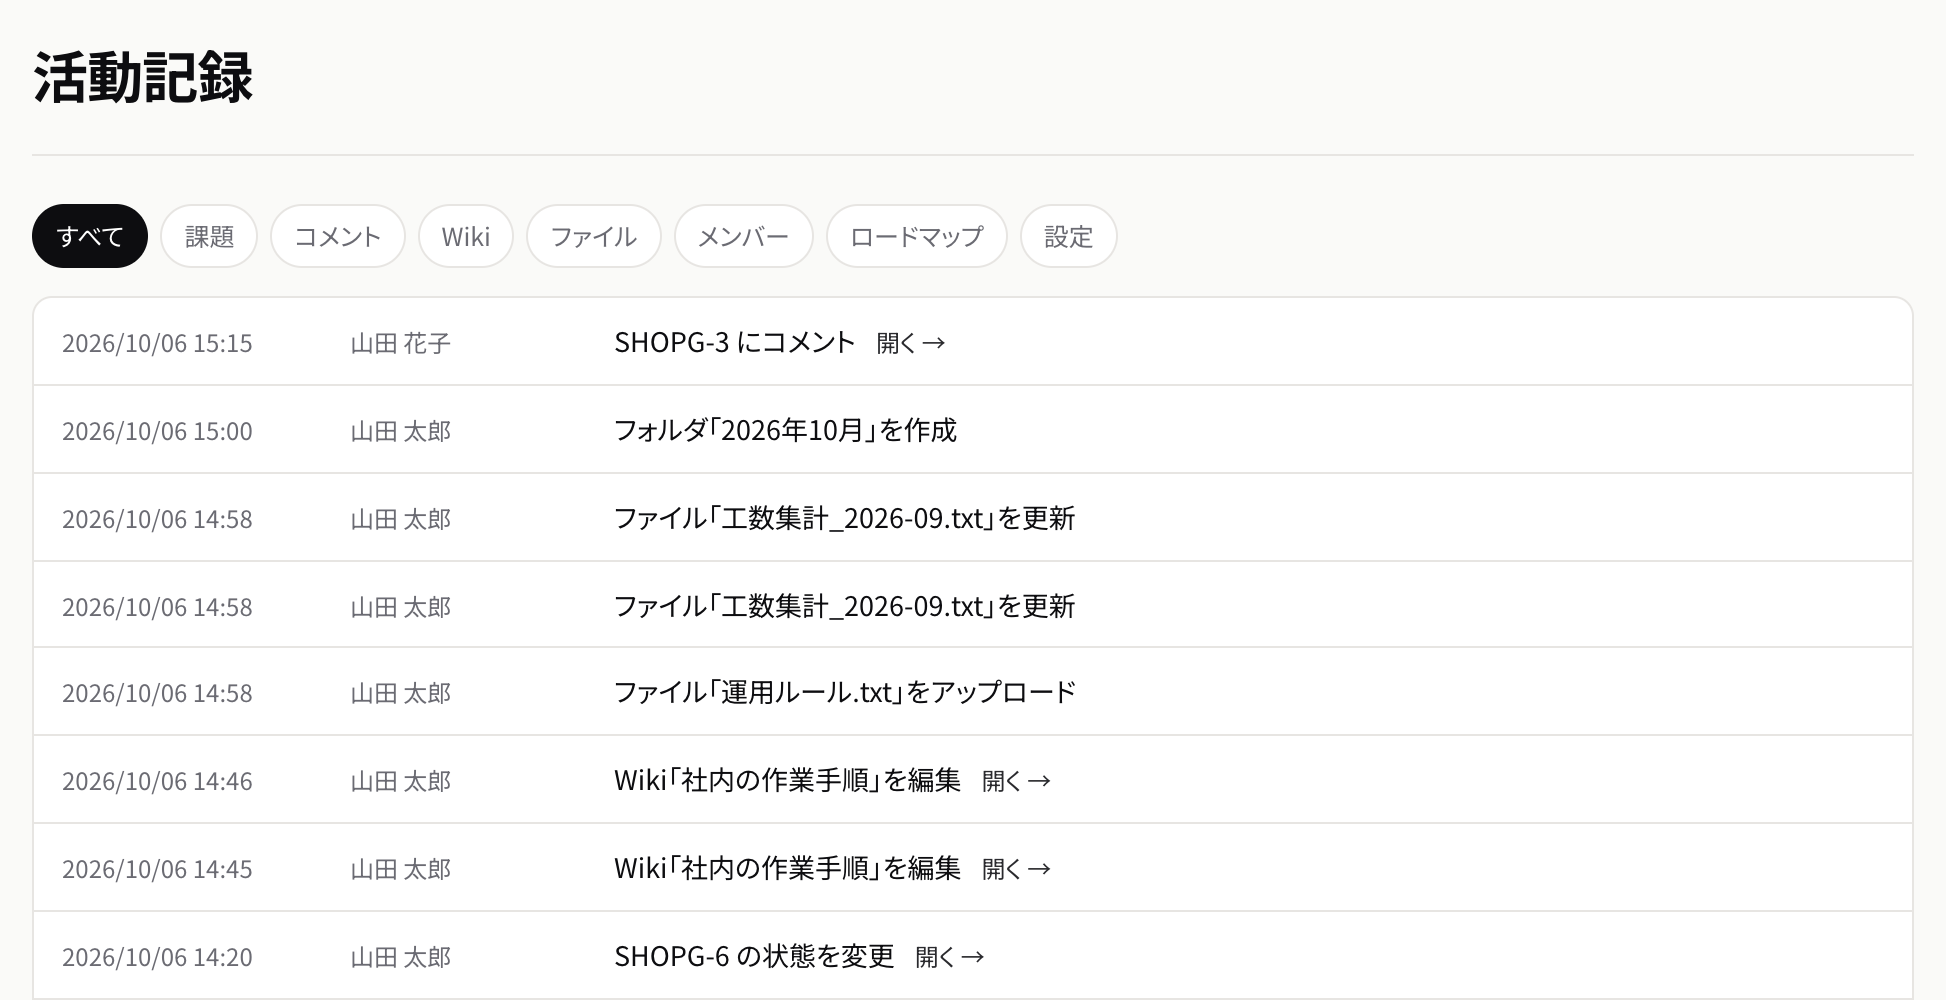1946x1000 pixels.
Task: Open SHOPG-6 status change link
Action: coord(950,957)
